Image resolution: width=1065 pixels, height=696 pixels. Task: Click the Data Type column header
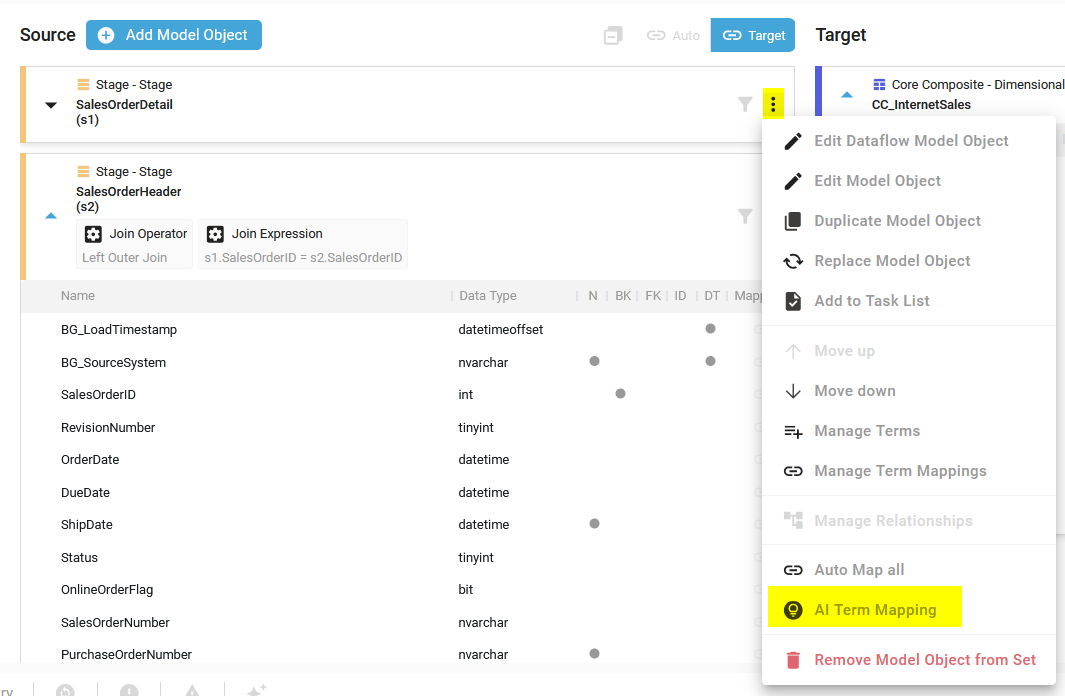488,296
